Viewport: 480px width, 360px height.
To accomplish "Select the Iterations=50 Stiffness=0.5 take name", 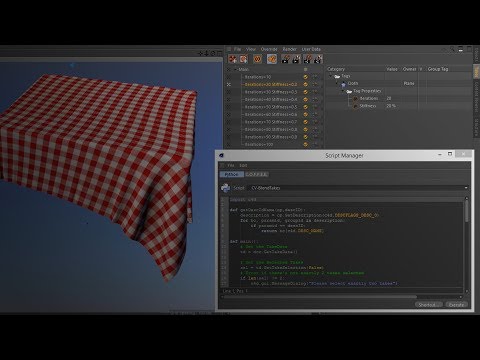I will (x=271, y=107).
